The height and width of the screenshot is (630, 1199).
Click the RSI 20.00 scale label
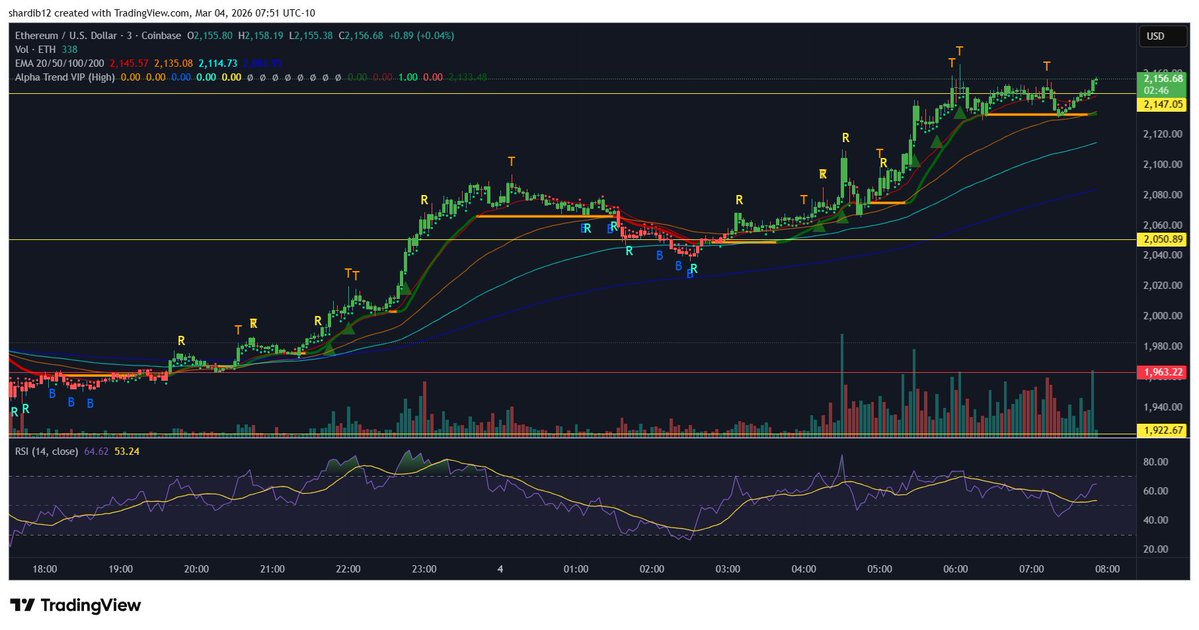coord(1155,549)
